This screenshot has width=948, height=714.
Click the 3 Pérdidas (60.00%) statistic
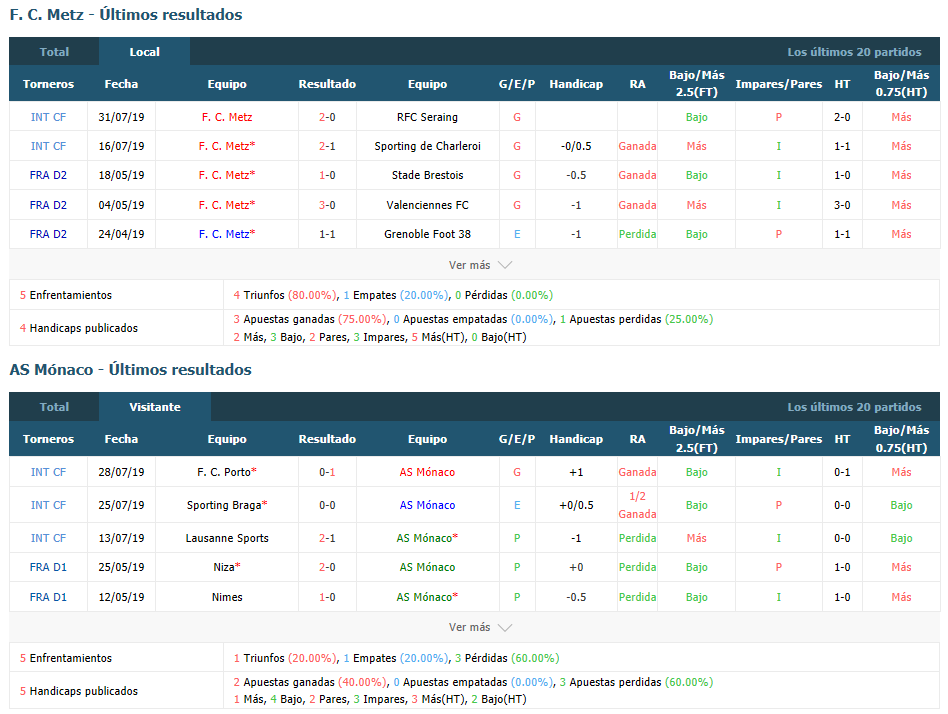(x=507, y=658)
